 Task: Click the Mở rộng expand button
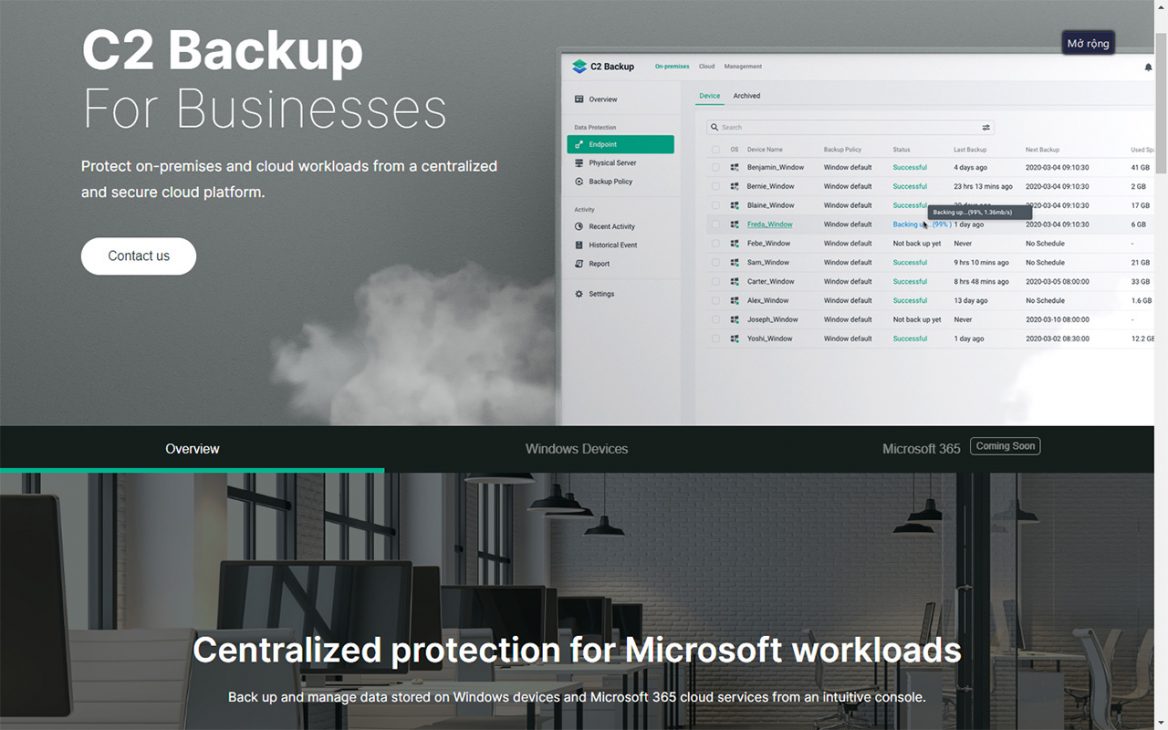point(1088,43)
